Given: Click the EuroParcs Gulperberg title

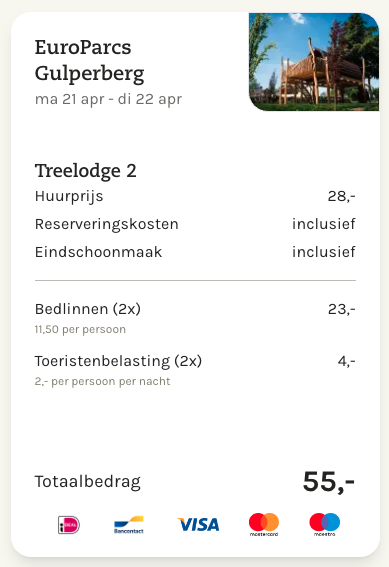Looking at the screenshot, I should pos(89,60).
